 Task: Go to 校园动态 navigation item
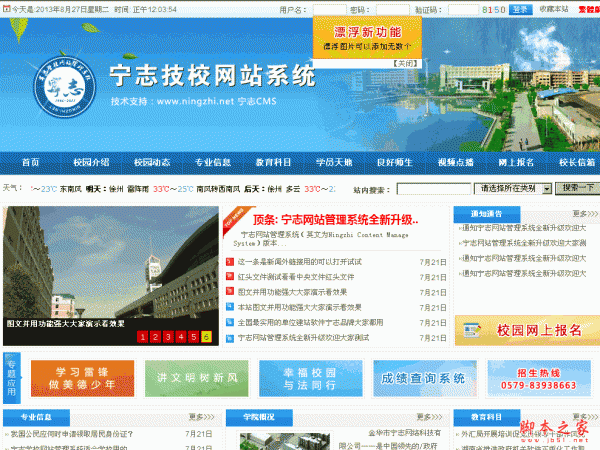152,162
